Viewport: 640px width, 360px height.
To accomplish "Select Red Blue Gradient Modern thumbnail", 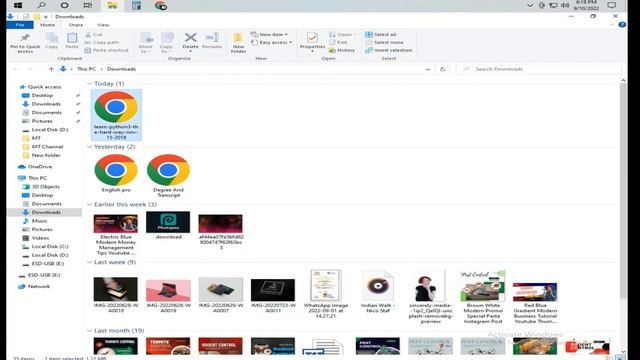I will (x=535, y=302).
